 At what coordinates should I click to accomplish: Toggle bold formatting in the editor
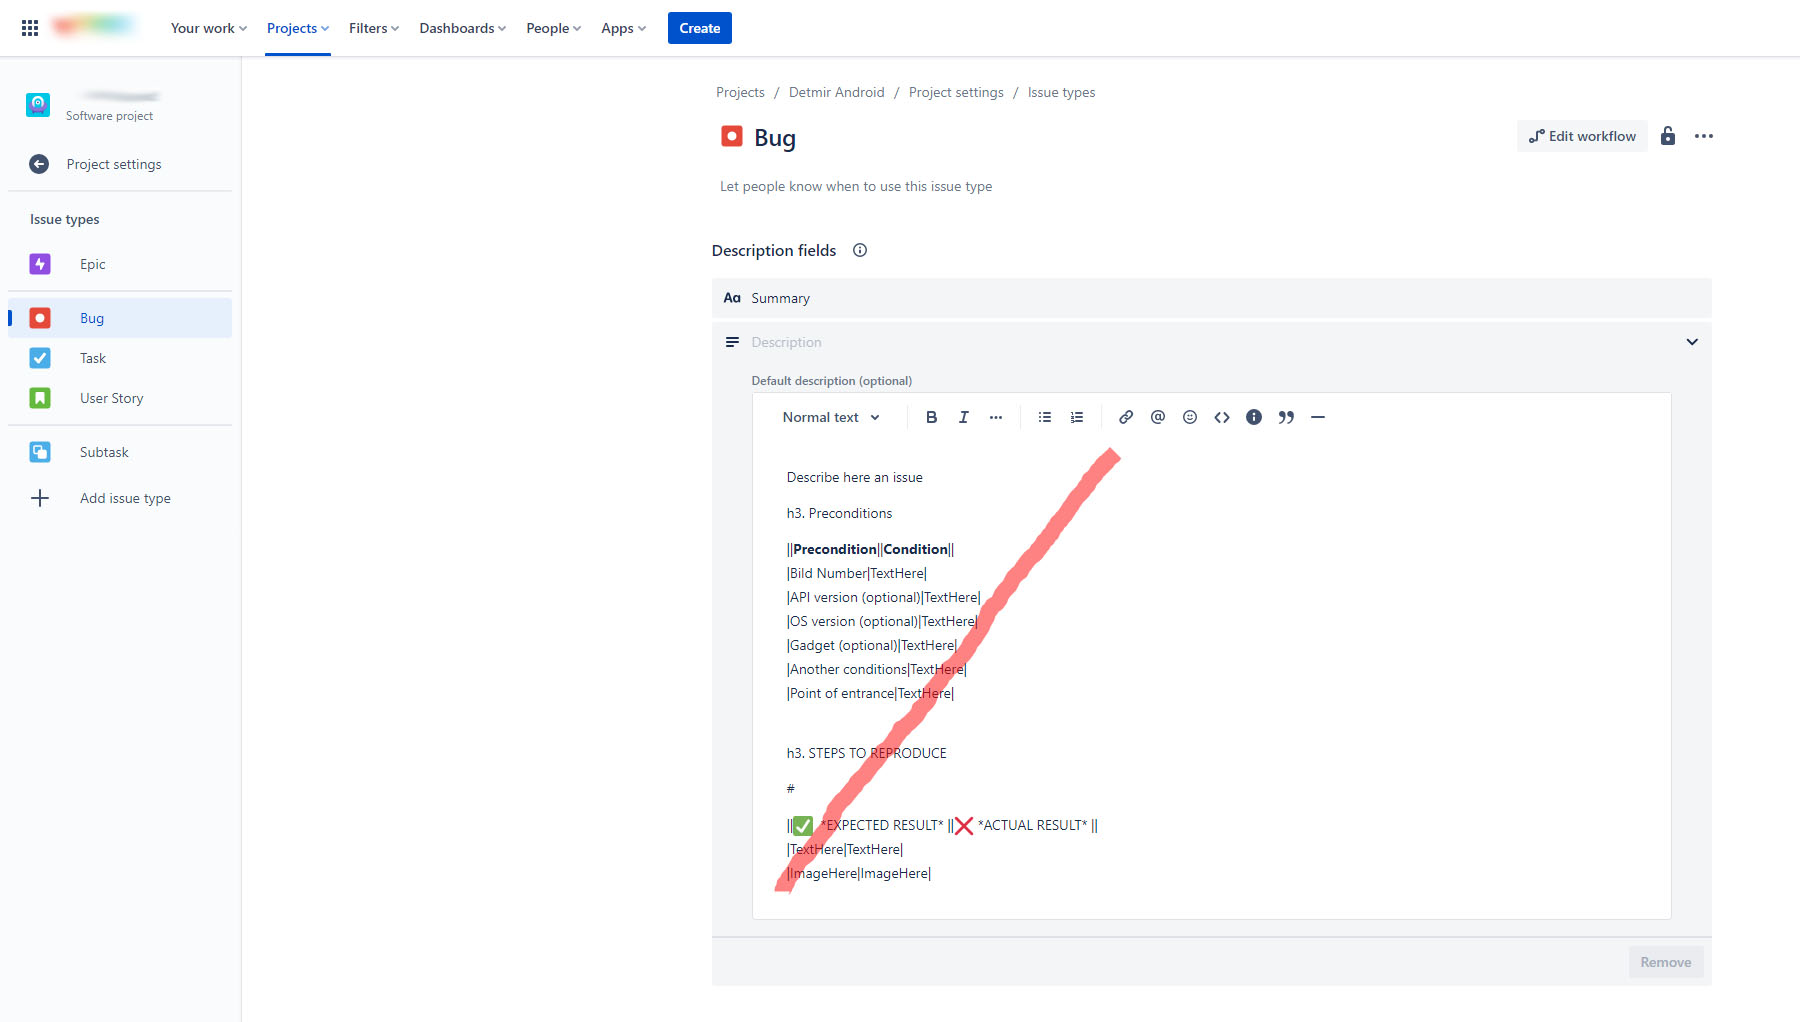coord(931,417)
